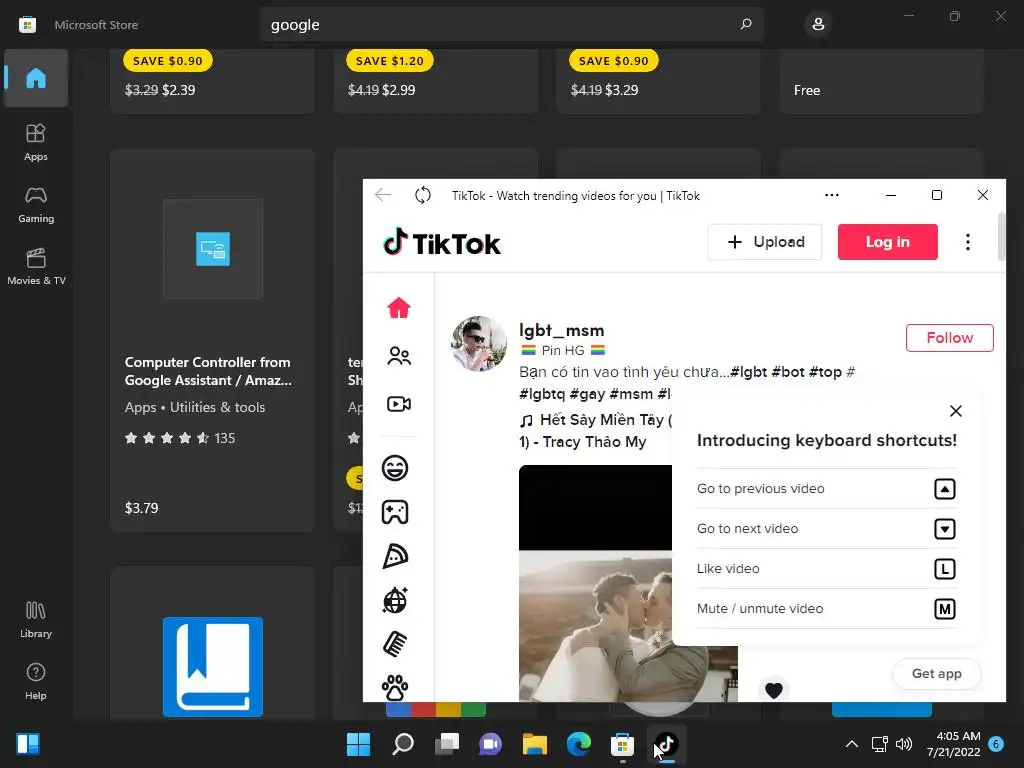Open File Explorer from the taskbar
Viewport: 1024px width, 768px height.
tap(535, 744)
